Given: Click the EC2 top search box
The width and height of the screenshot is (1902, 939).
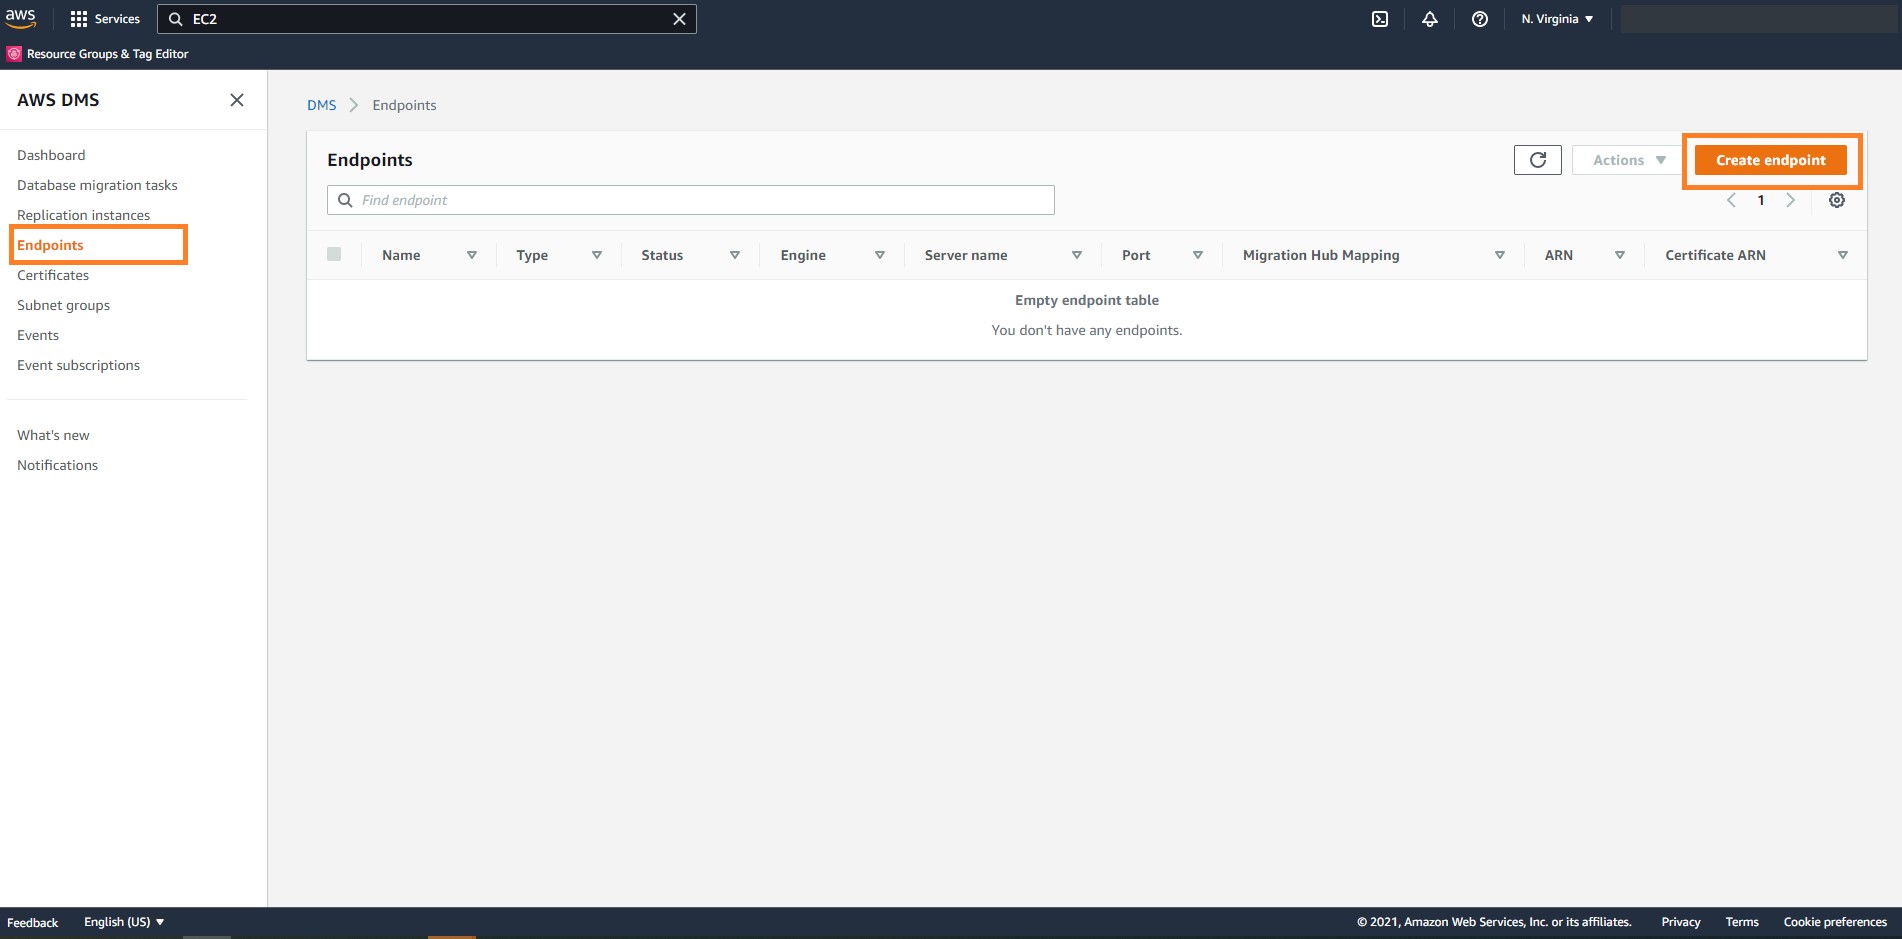Looking at the screenshot, I should pos(426,19).
